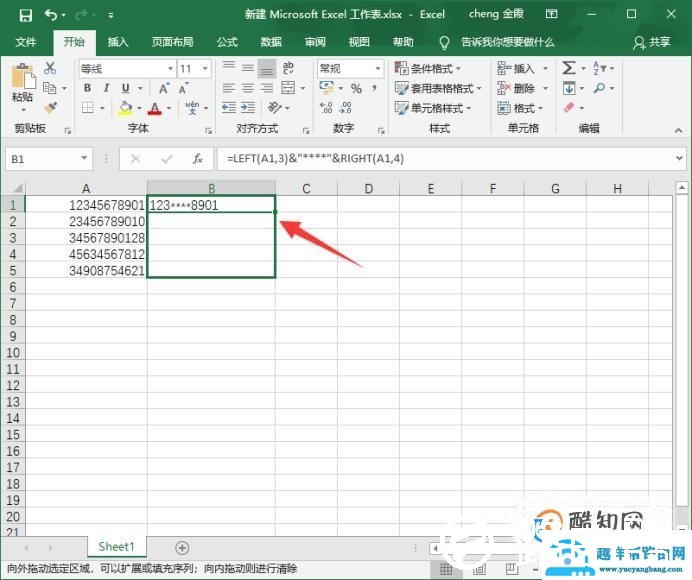This screenshot has width=692, height=580.
Task: Click the percent style icon
Action: click(x=356, y=89)
